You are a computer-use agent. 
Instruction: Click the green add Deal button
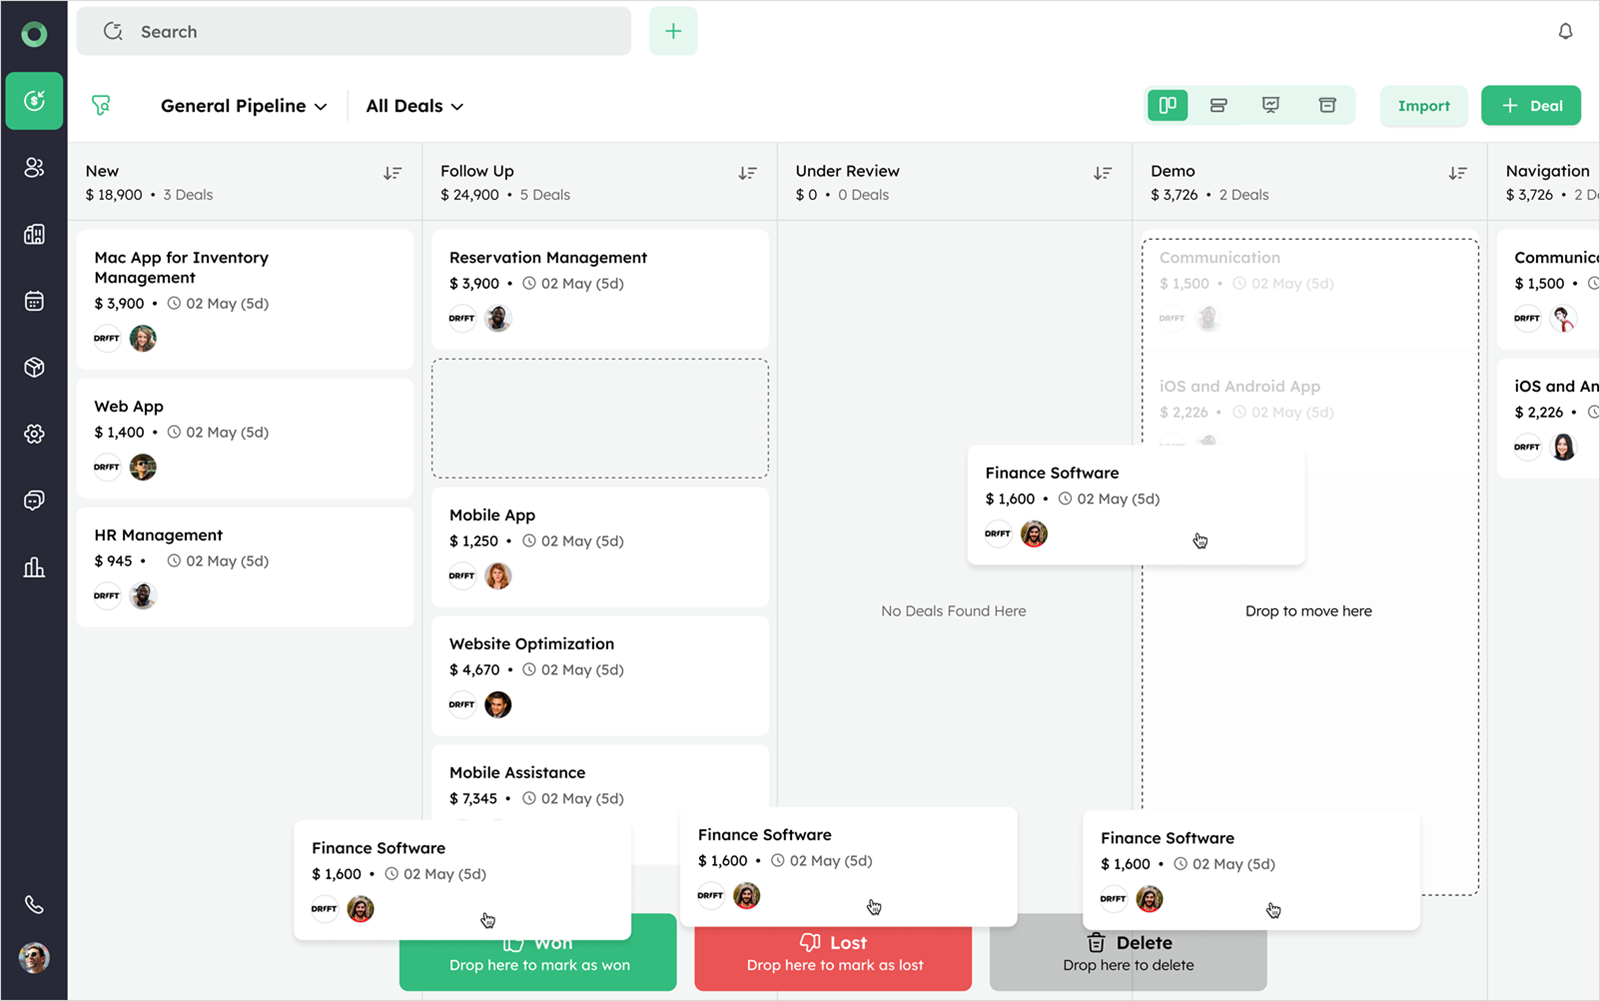(x=1530, y=106)
